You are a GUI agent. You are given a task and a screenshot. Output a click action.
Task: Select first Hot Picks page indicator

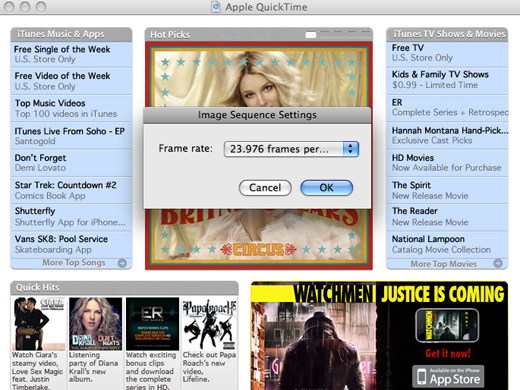pos(311,35)
